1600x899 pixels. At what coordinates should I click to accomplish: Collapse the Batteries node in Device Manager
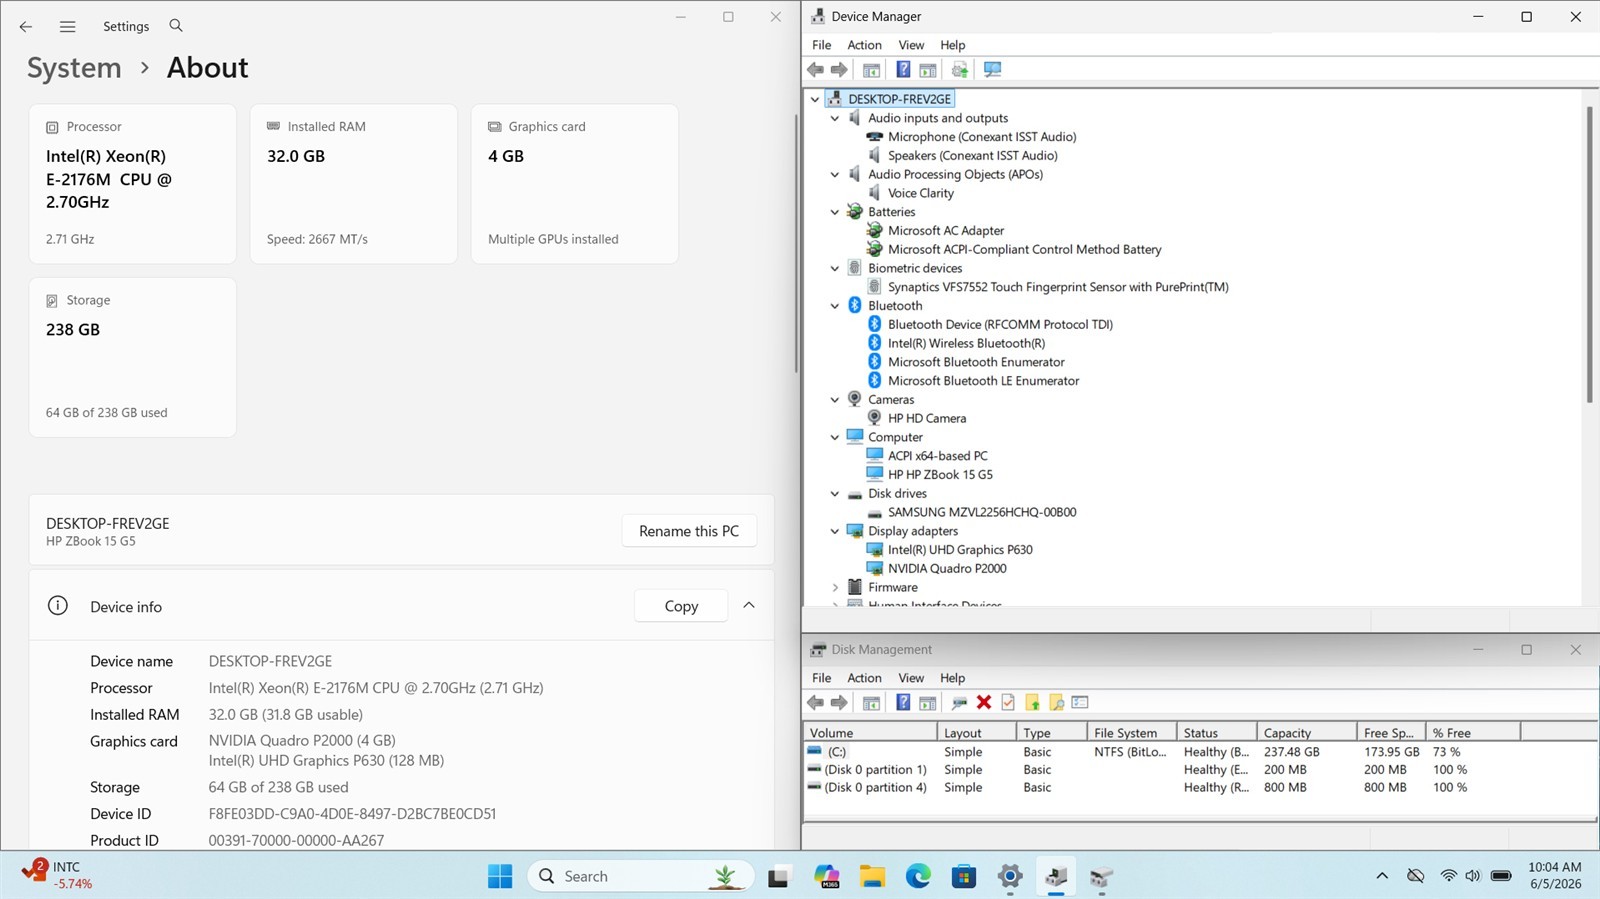coord(835,212)
